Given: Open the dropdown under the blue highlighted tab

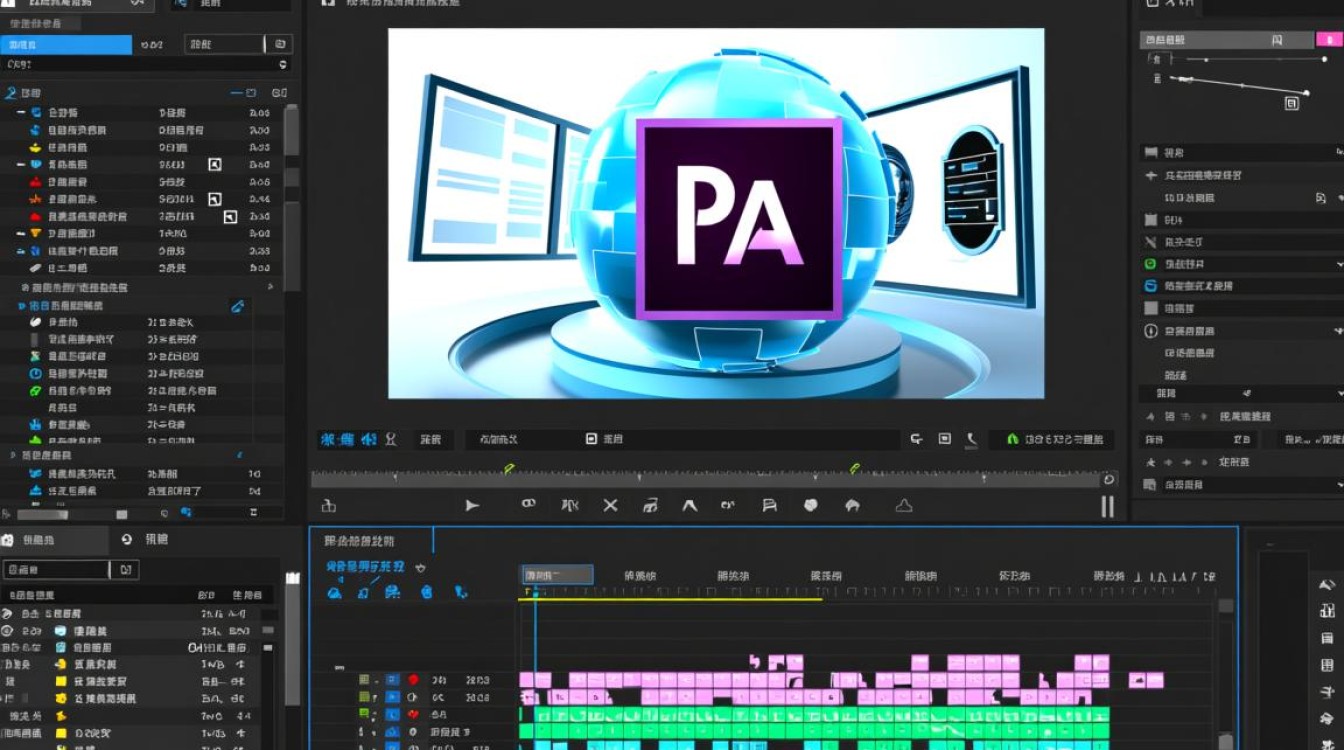Looking at the screenshot, I should point(146,64).
